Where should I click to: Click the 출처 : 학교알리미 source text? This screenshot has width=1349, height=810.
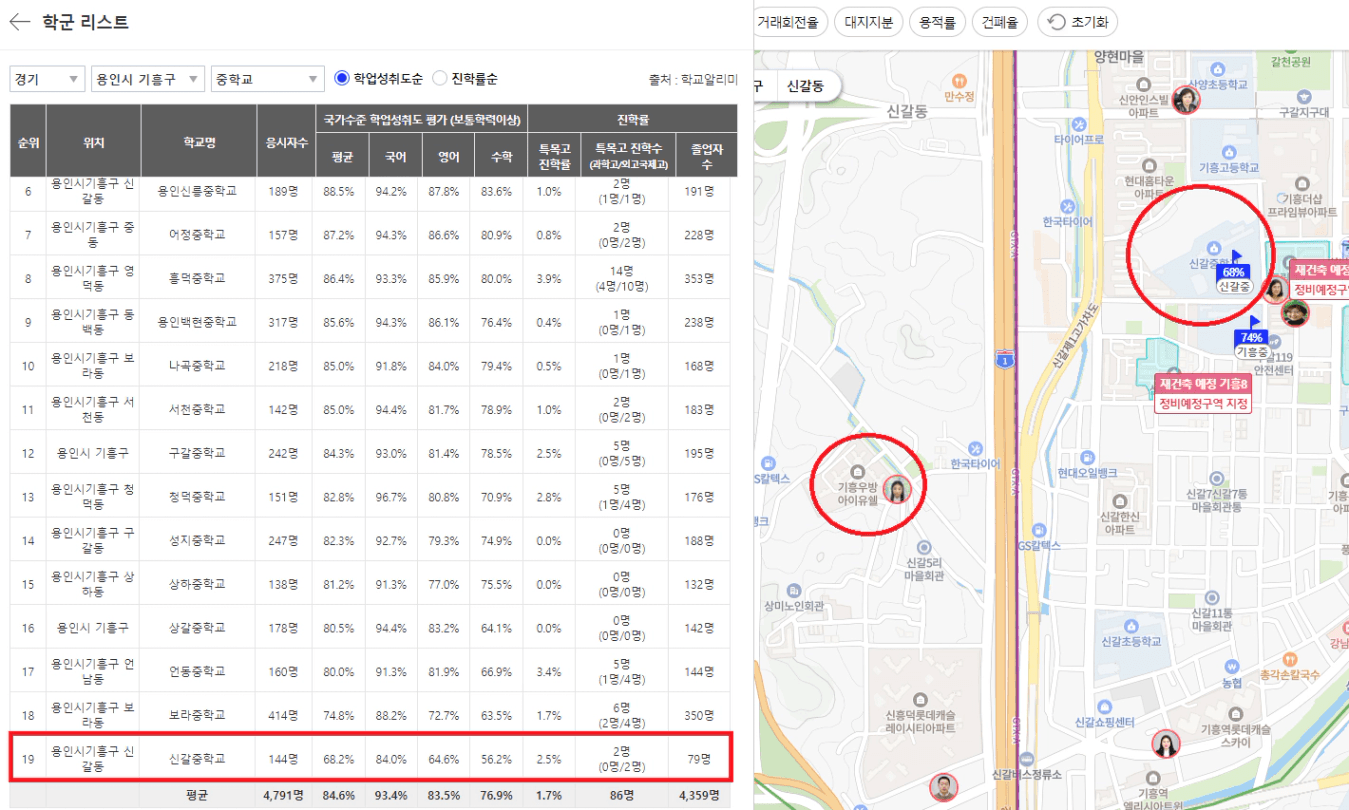(x=693, y=79)
